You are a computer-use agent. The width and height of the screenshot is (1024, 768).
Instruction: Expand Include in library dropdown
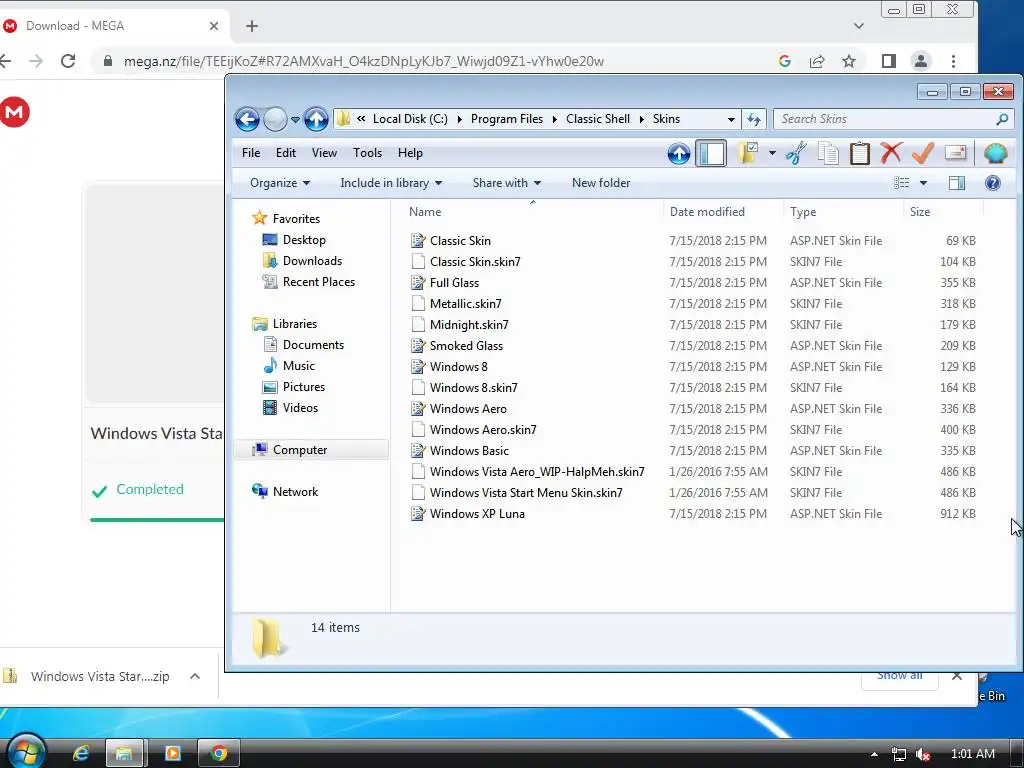[x=391, y=183]
